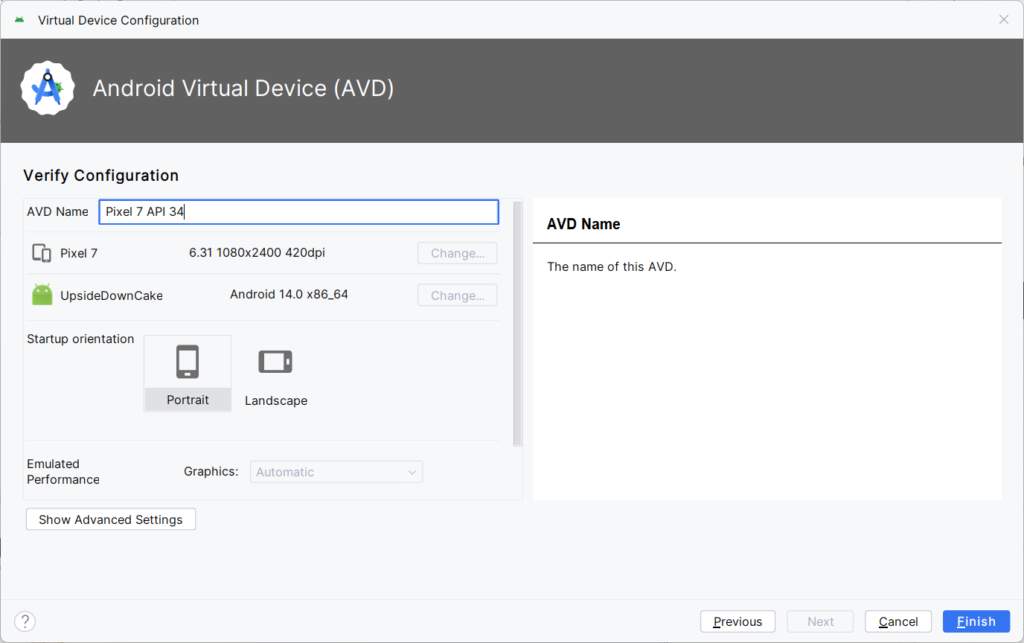Change the Pixel 7 hardware profile
1024x643 pixels.
pyautogui.click(x=457, y=253)
